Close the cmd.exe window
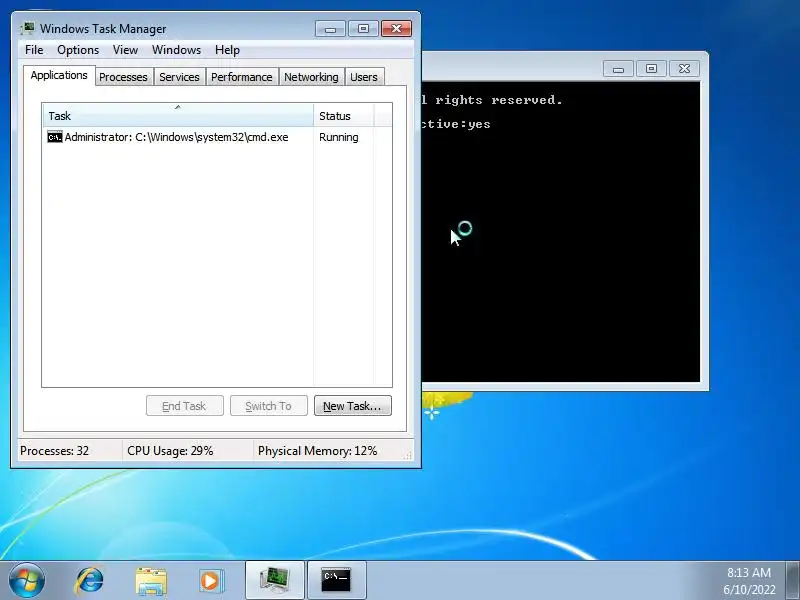 tap(684, 68)
